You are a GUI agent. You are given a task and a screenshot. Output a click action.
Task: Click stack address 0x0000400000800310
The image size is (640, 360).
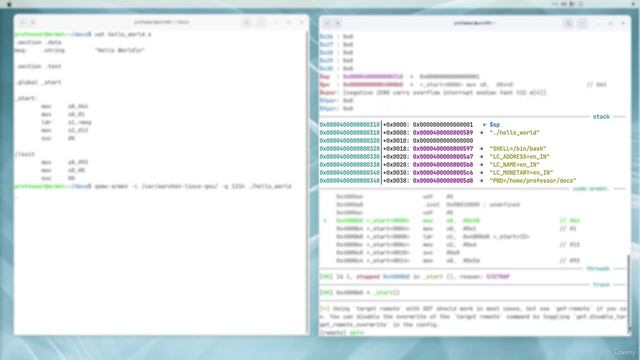[349, 124]
